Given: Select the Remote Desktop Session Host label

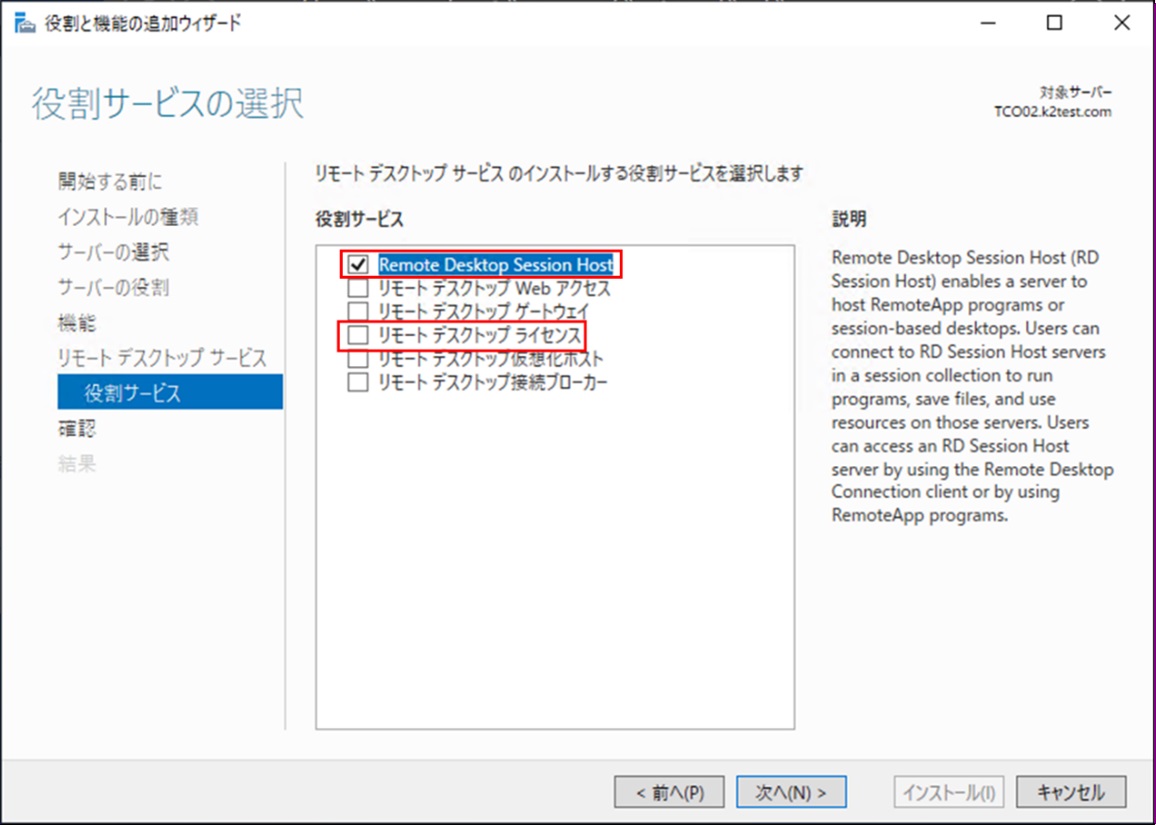Looking at the screenshot, I should pyautogui.click(x=495, y=265).
